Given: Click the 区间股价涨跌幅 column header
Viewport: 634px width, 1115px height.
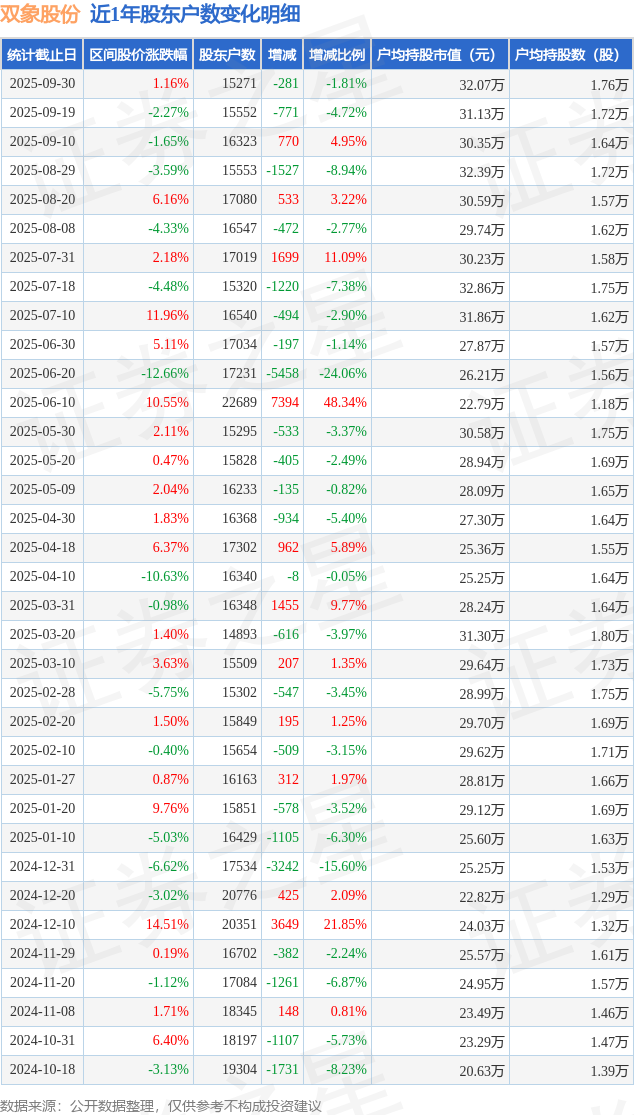Looking at the screenshot, I should coord(137,55).
